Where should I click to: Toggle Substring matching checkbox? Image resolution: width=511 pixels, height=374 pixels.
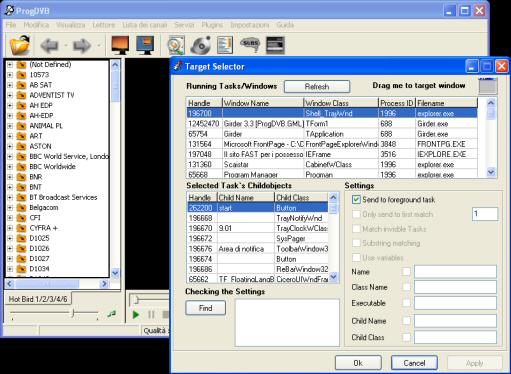pyautogui.click(x=356, y=243)
